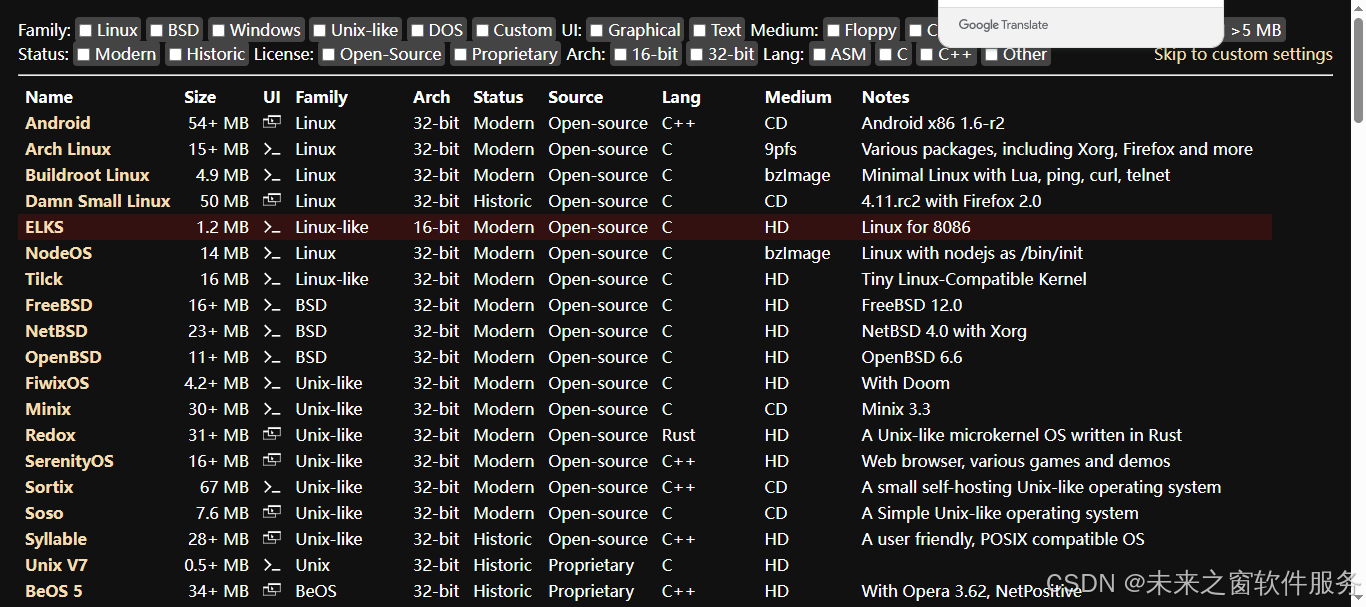Click the graphical UI icon in the SerenityOS row
1366x607 pixels.
coord(271,461)
